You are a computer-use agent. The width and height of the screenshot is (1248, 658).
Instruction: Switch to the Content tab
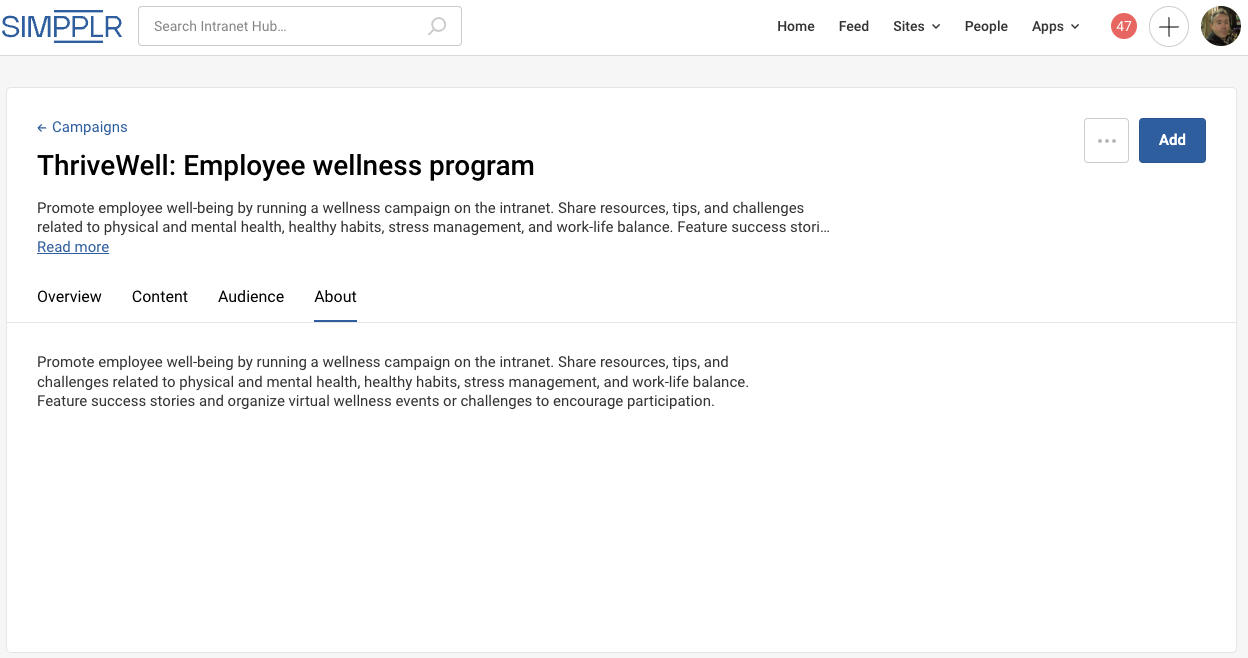point(160,297)
